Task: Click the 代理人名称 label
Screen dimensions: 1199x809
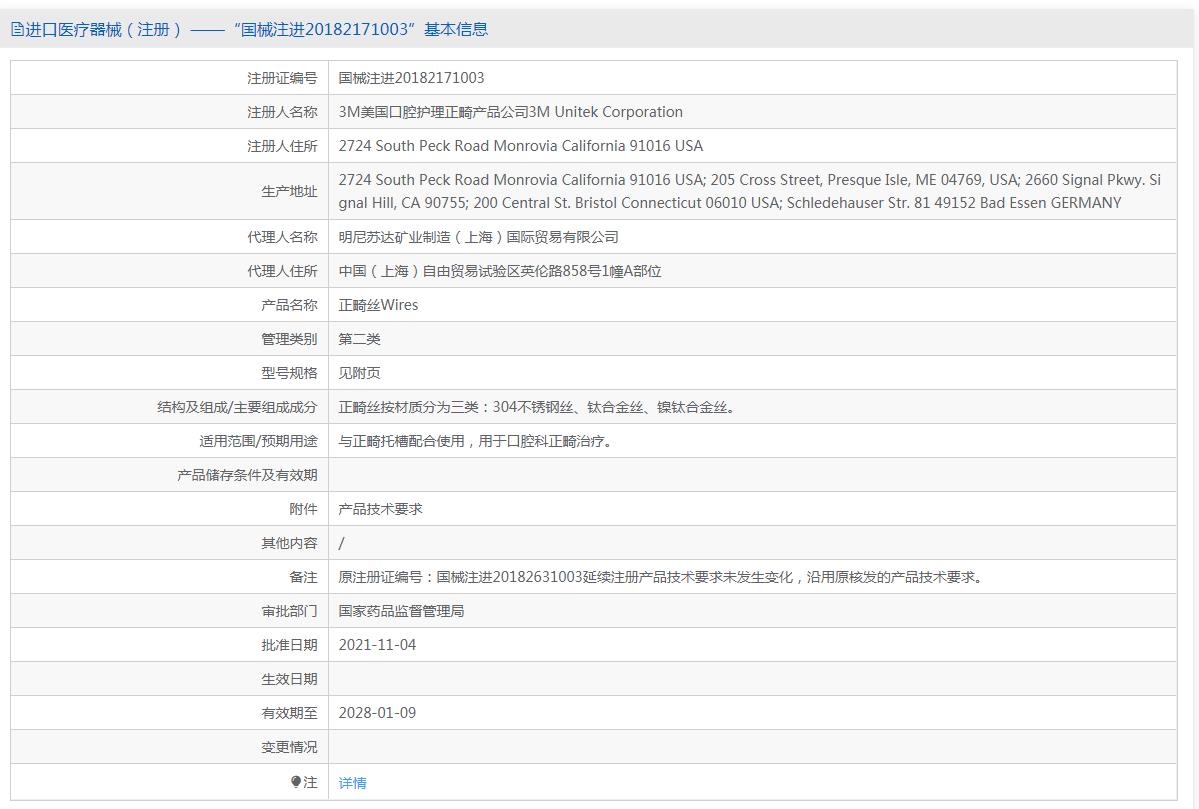Action: point(282,237)
